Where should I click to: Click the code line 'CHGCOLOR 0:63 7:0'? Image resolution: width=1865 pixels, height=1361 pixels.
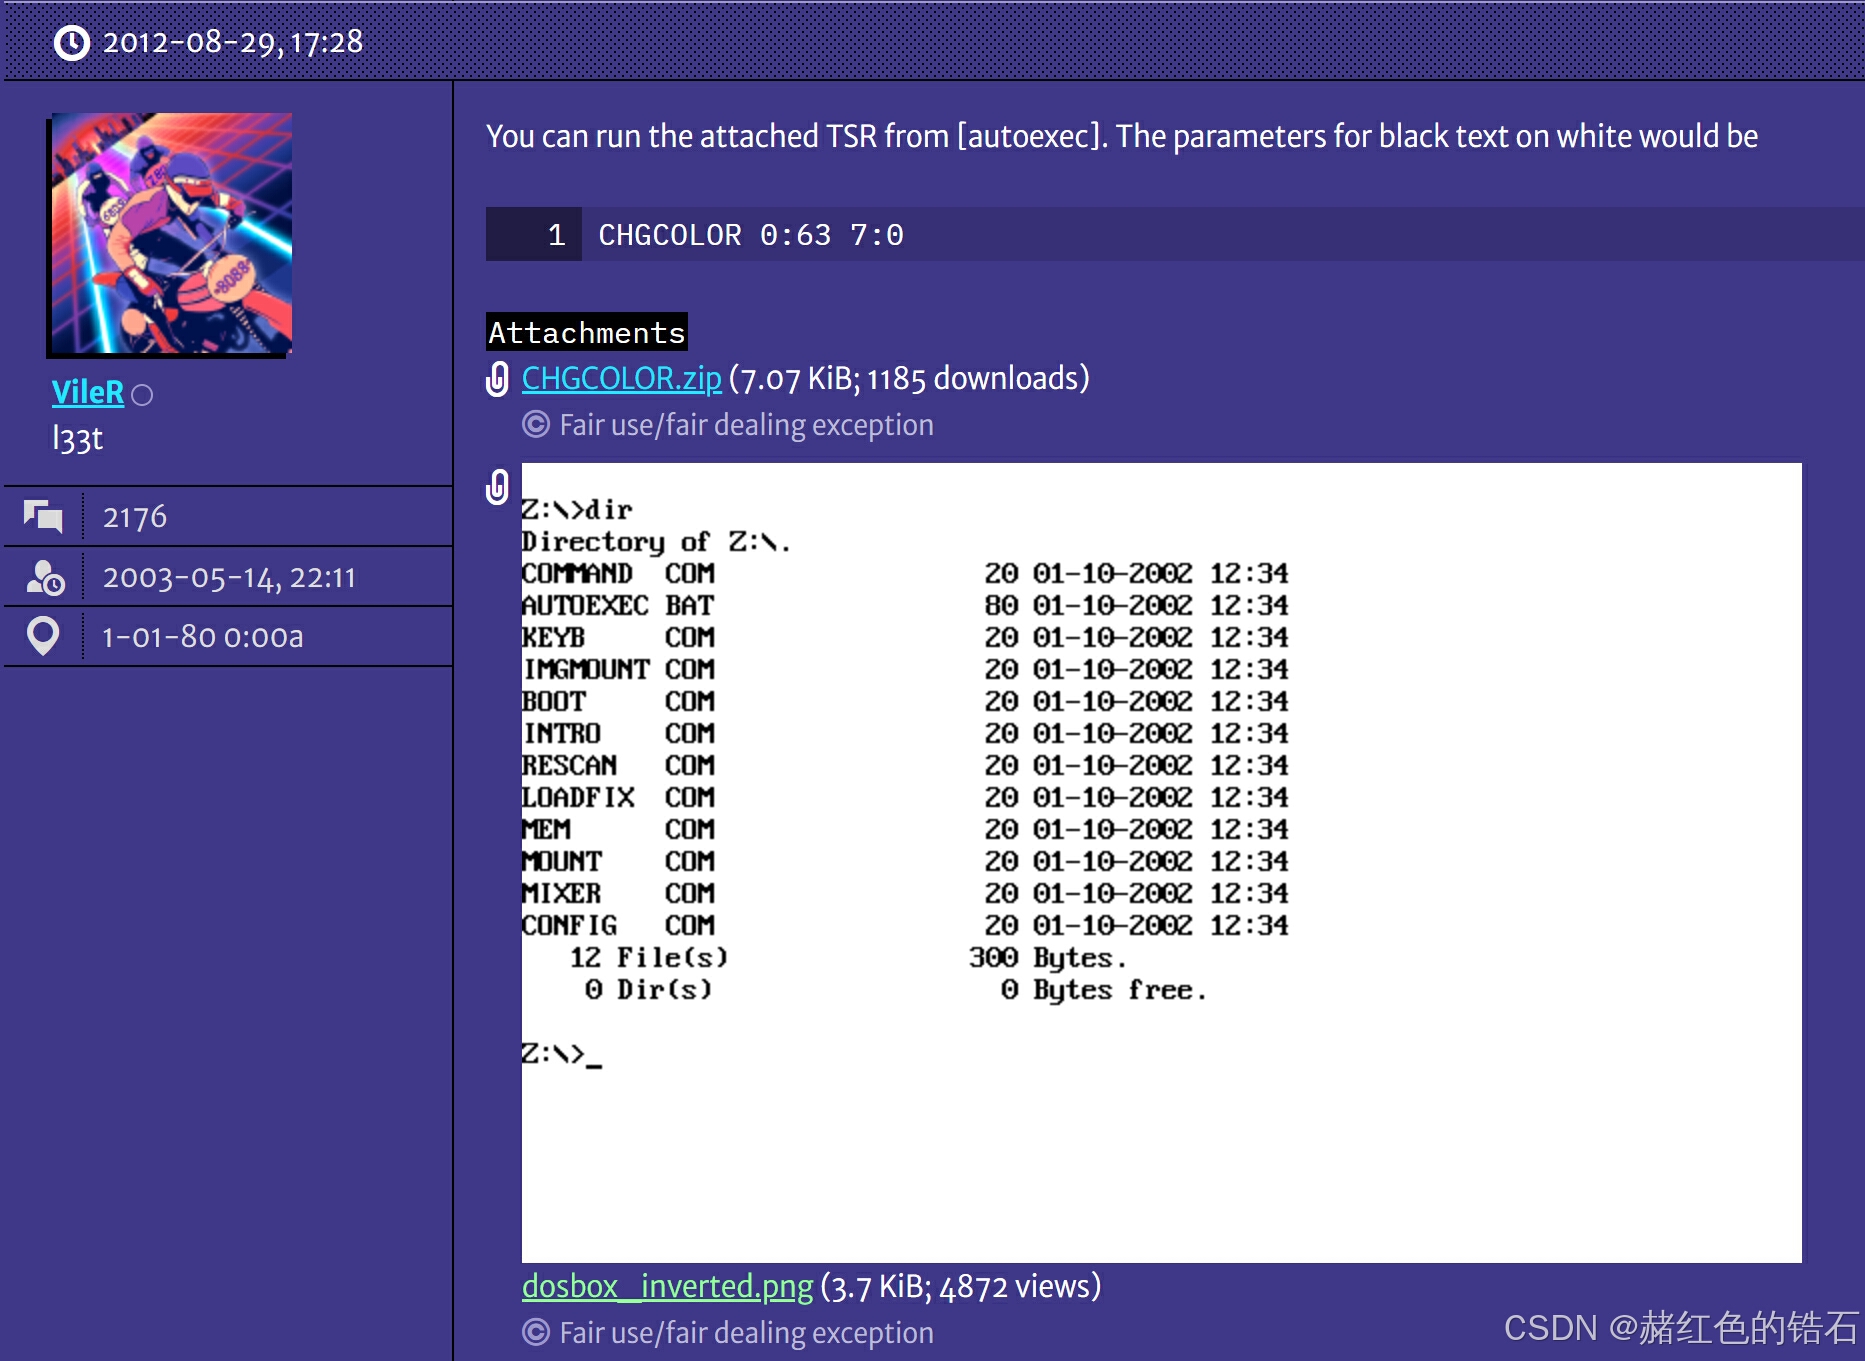click(751, 235)
